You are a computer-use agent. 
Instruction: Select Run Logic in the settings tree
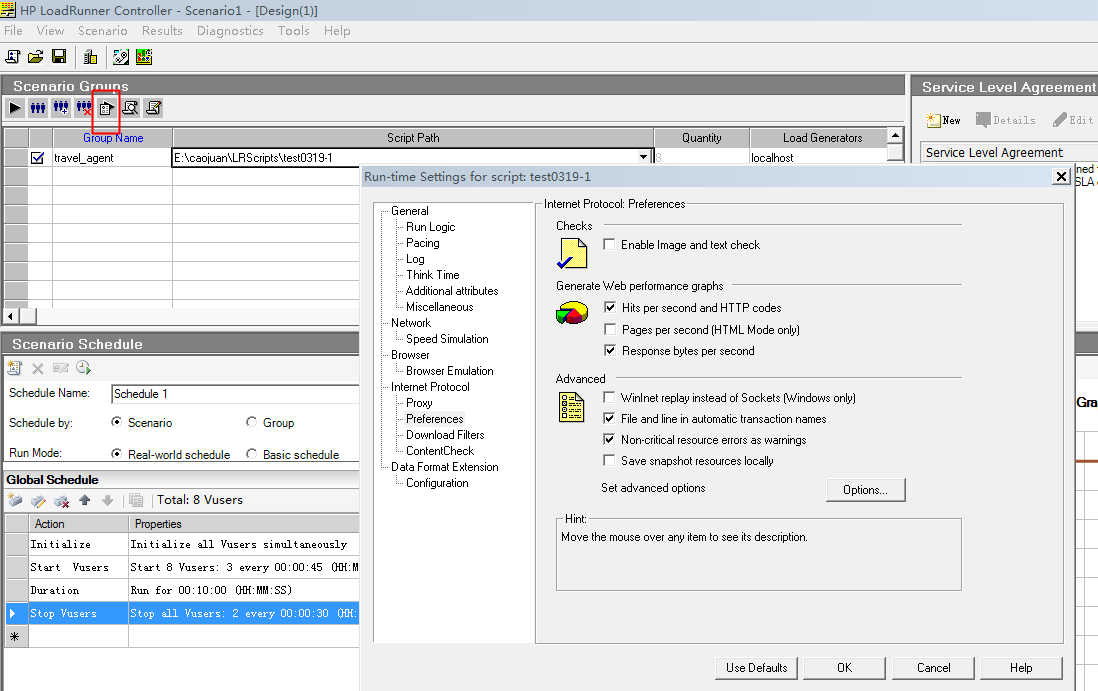(431, 227)
